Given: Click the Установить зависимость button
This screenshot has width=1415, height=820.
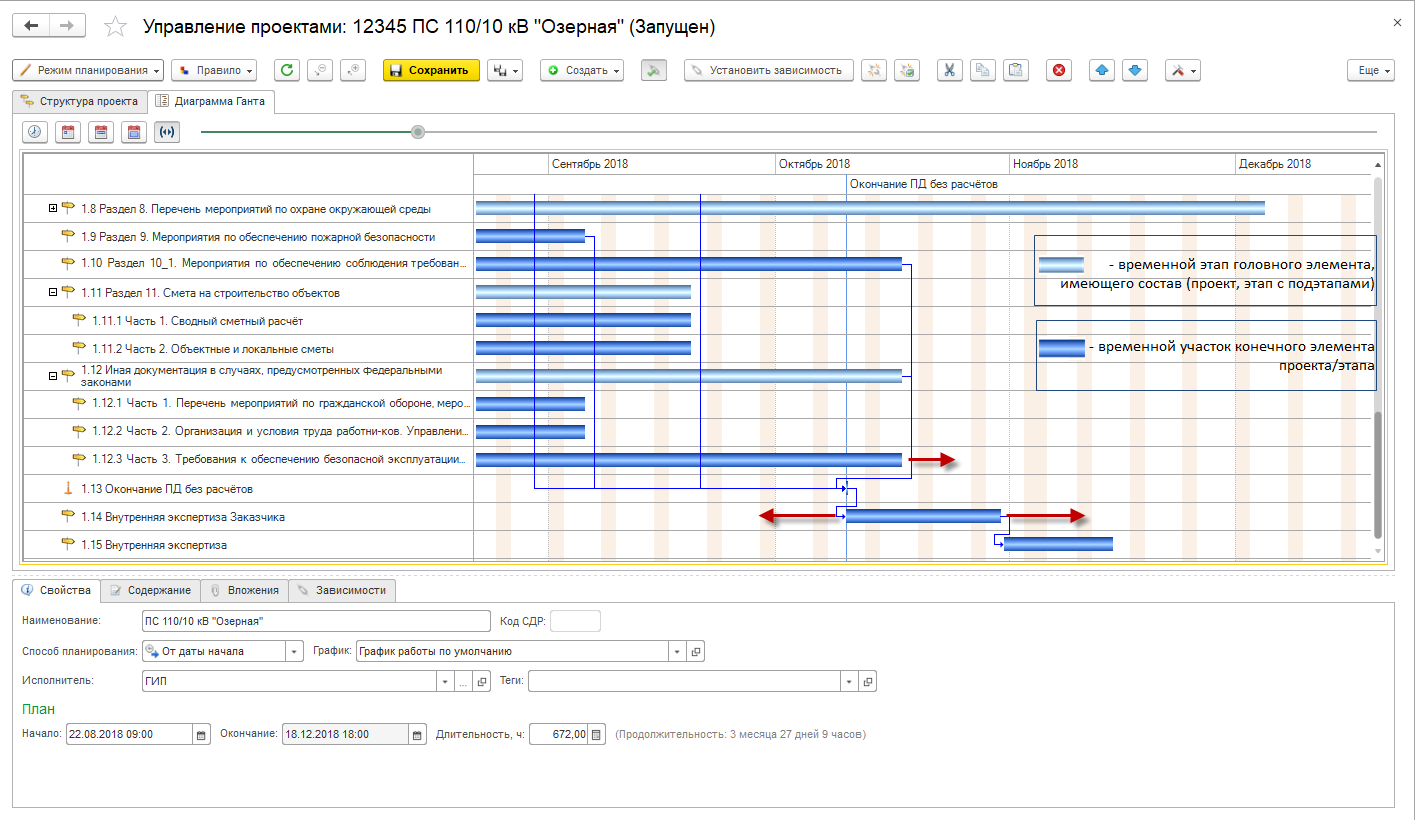Looking at the screenshot, I should (x=769, y=70).
